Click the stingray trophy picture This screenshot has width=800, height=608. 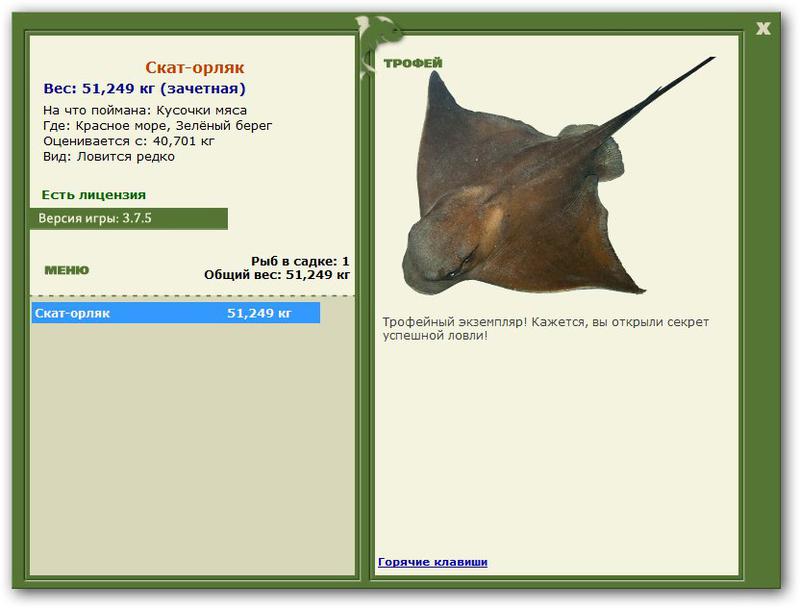tap(559, 176)
